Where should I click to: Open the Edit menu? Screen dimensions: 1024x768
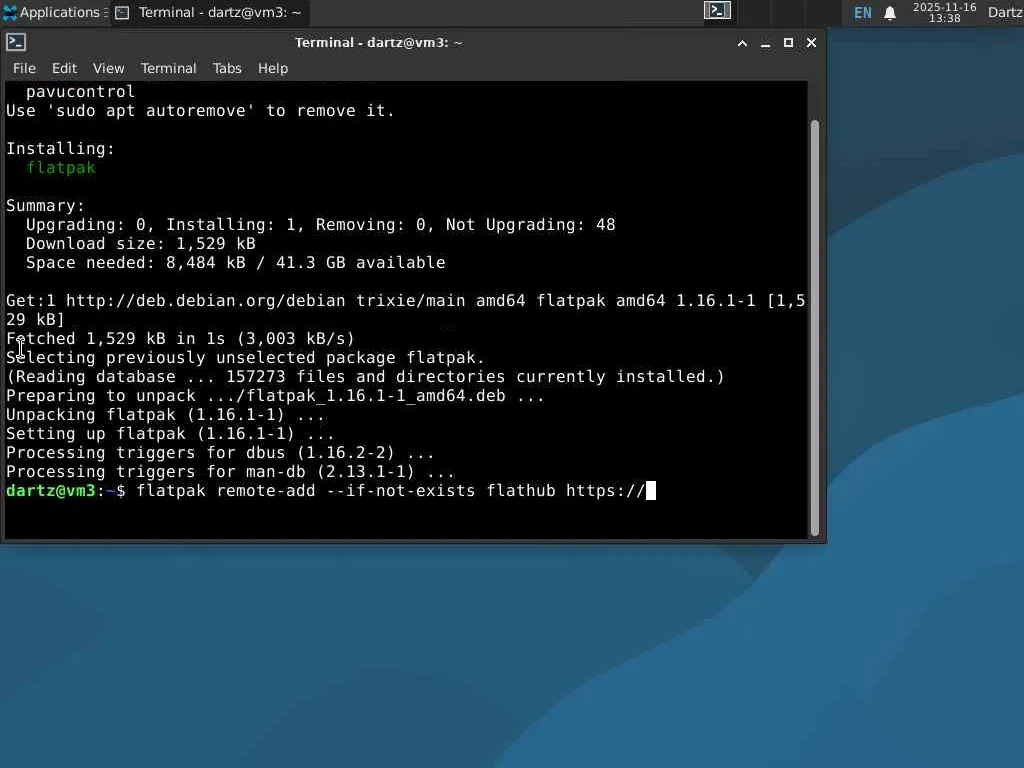(x=65, y=68)
